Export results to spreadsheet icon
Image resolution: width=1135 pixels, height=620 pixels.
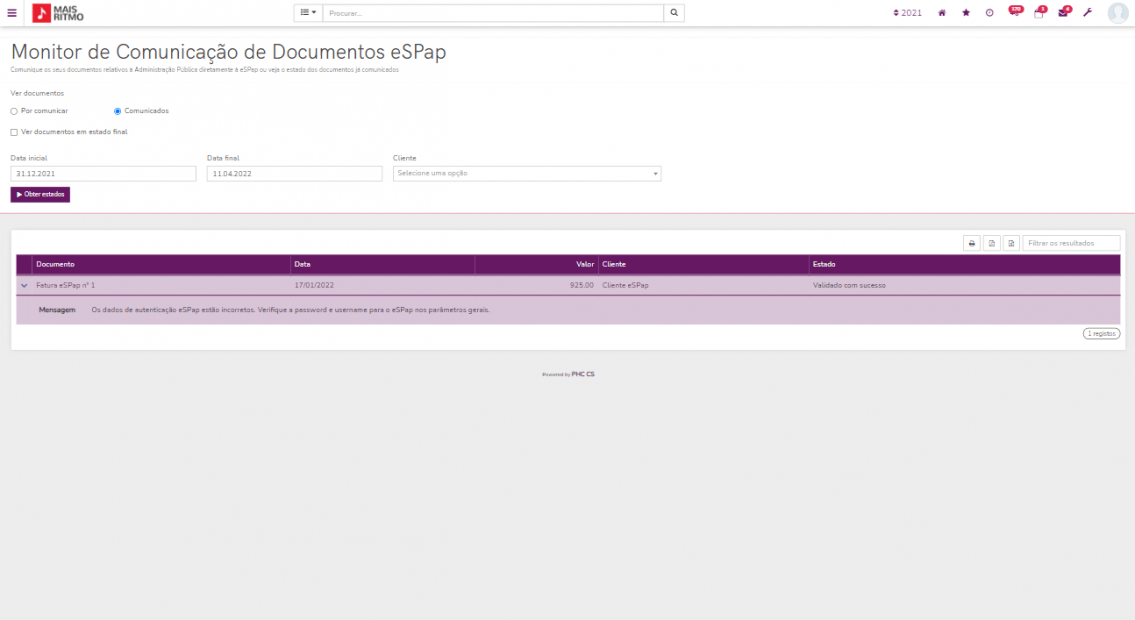(x=1011, y=243)
